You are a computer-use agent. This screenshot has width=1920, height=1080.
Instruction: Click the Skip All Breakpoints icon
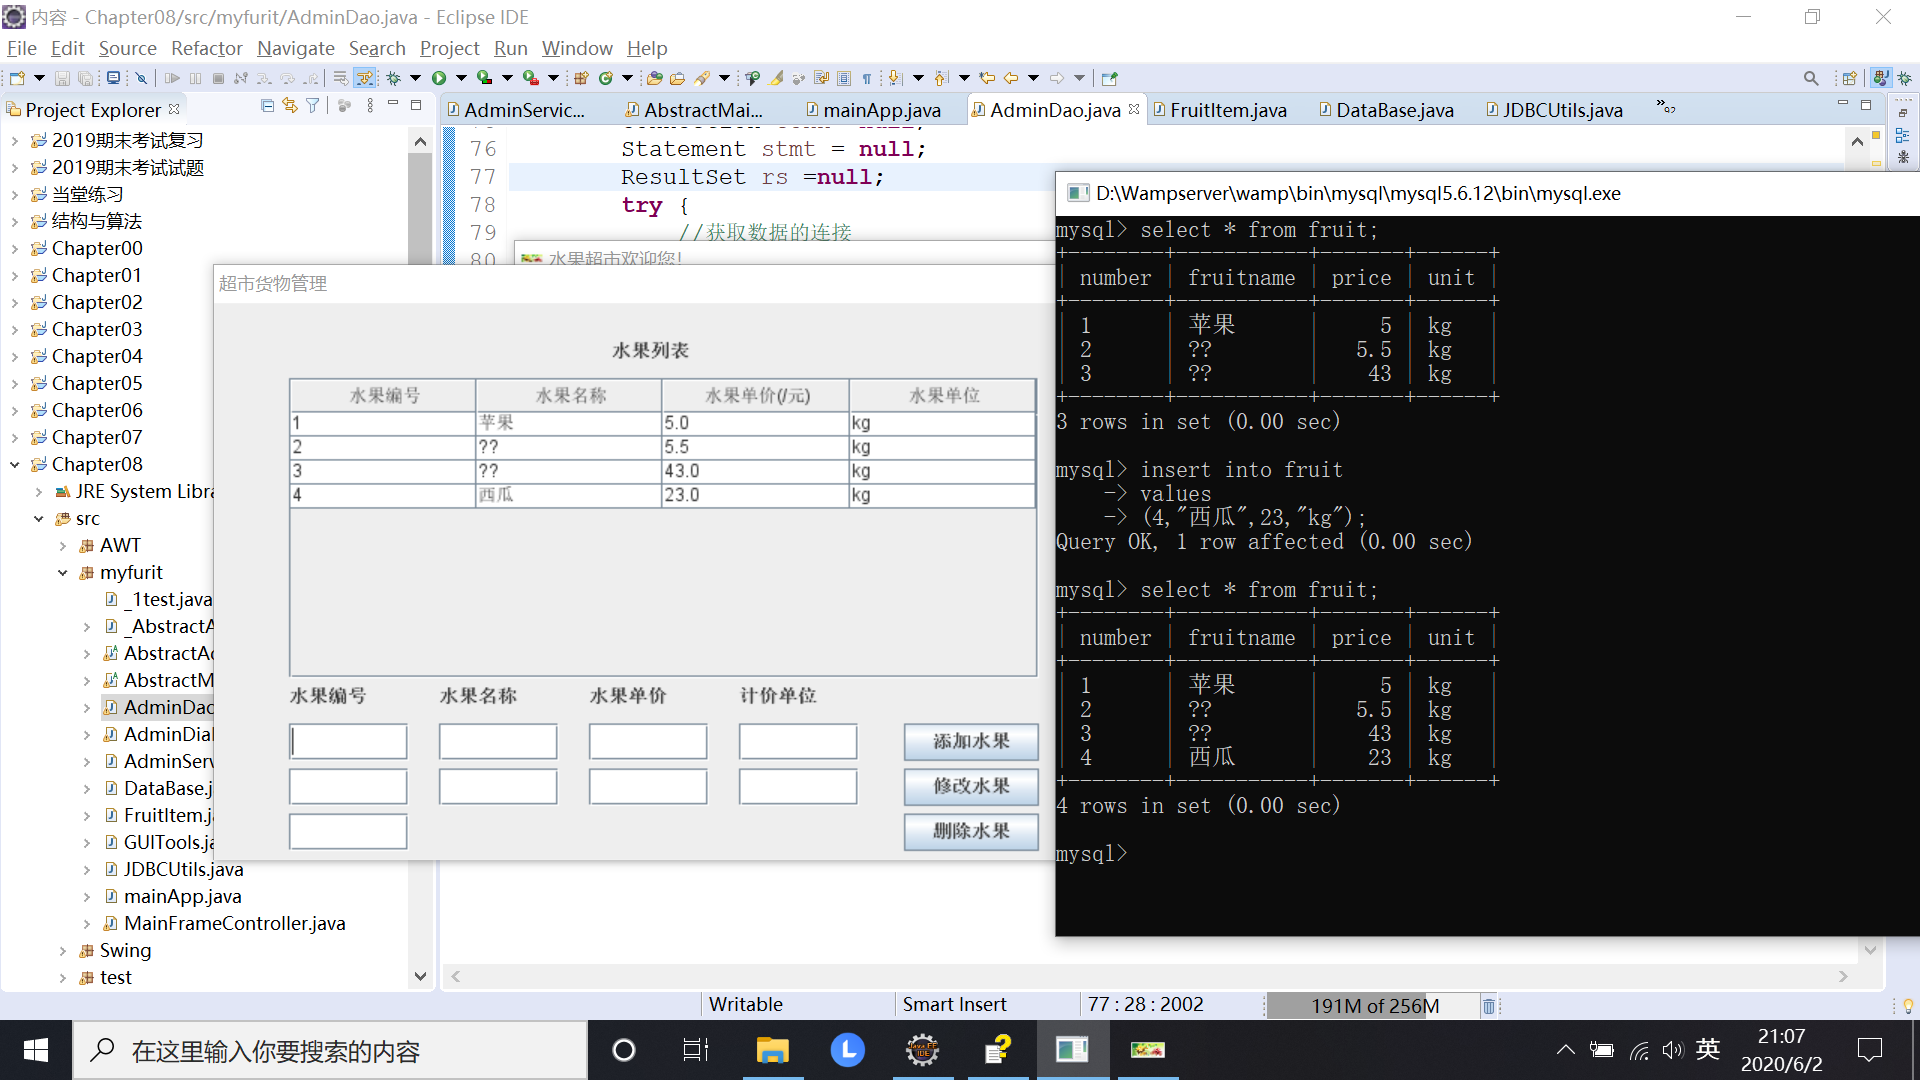(142, 78)
